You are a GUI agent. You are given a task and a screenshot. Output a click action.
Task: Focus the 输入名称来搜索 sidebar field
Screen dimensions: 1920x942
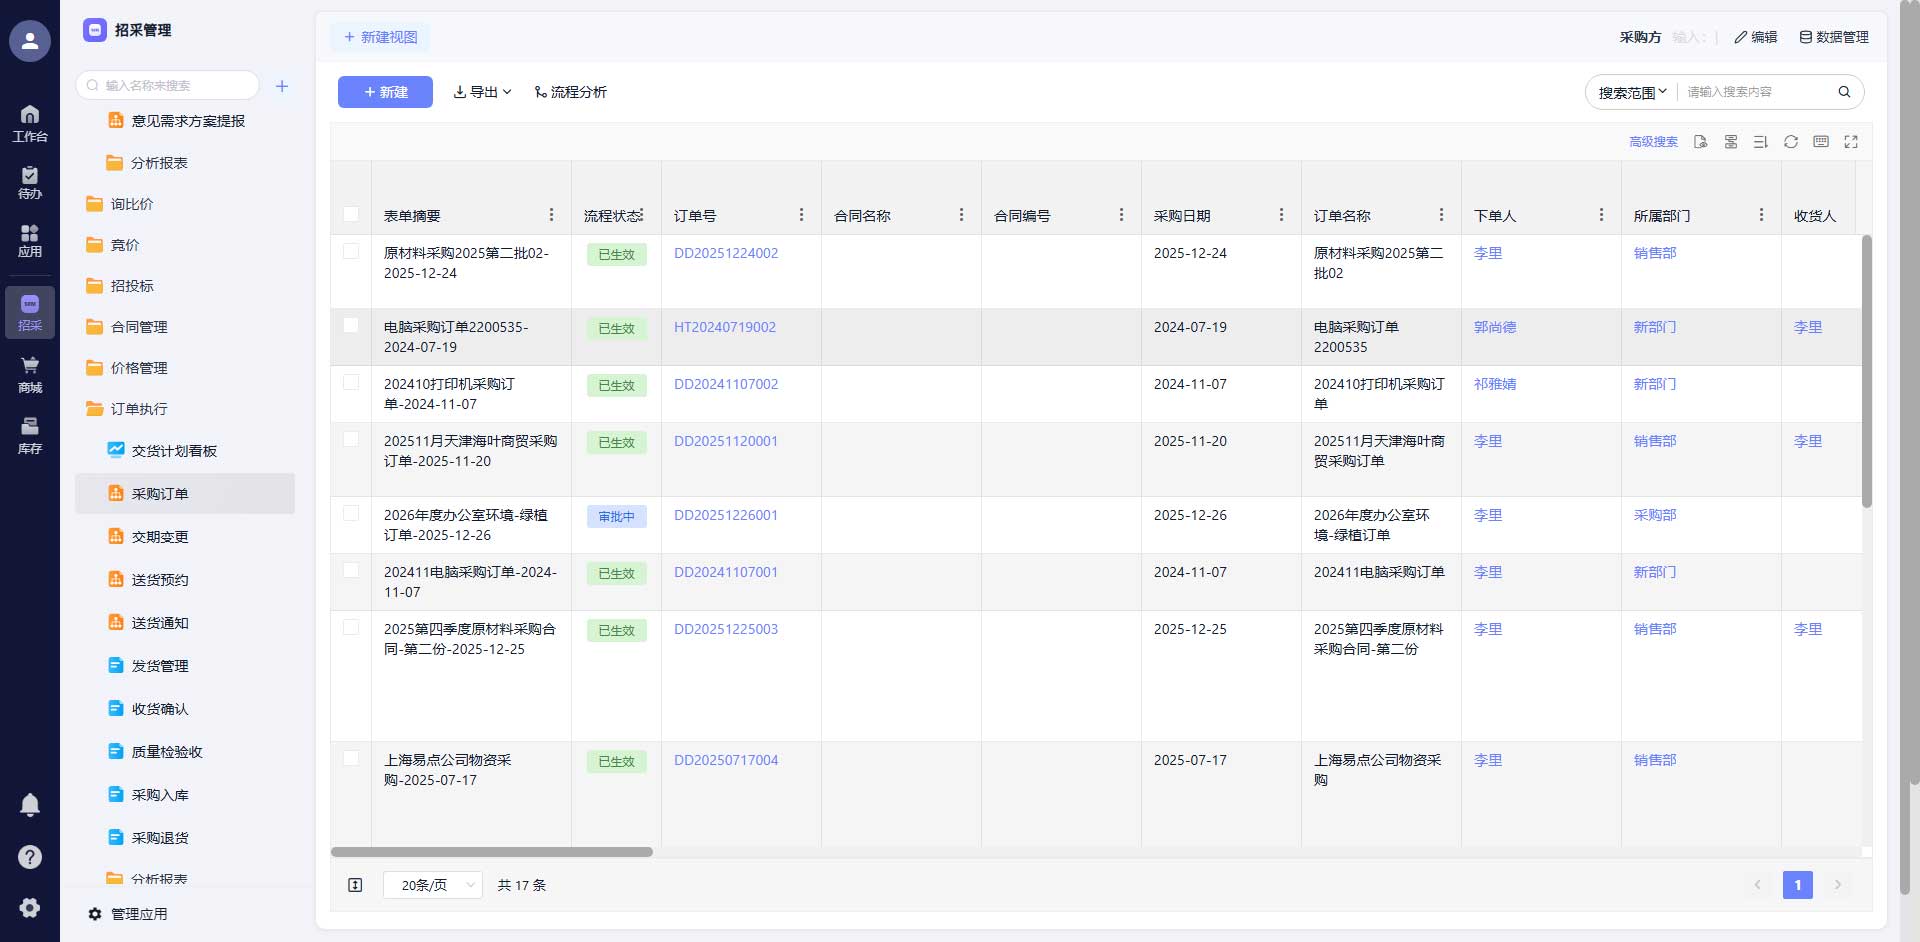click(168, 86)
